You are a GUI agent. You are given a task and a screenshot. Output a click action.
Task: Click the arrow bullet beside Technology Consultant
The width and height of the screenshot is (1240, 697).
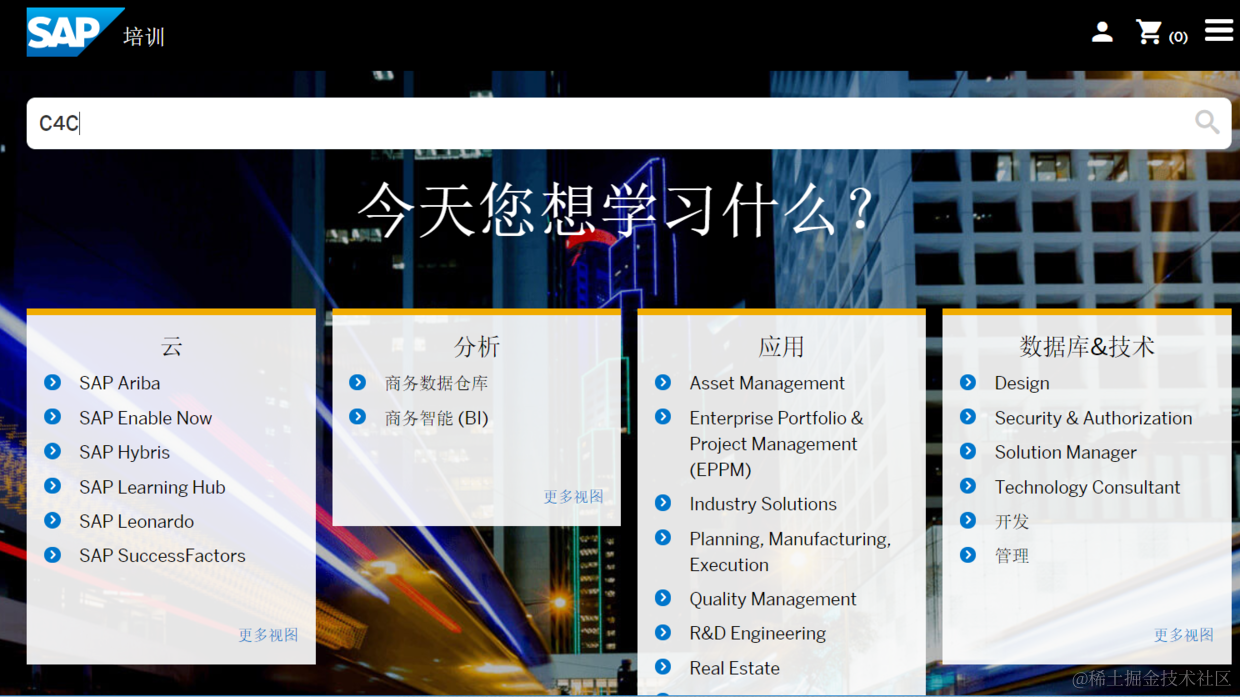(968, 486)
